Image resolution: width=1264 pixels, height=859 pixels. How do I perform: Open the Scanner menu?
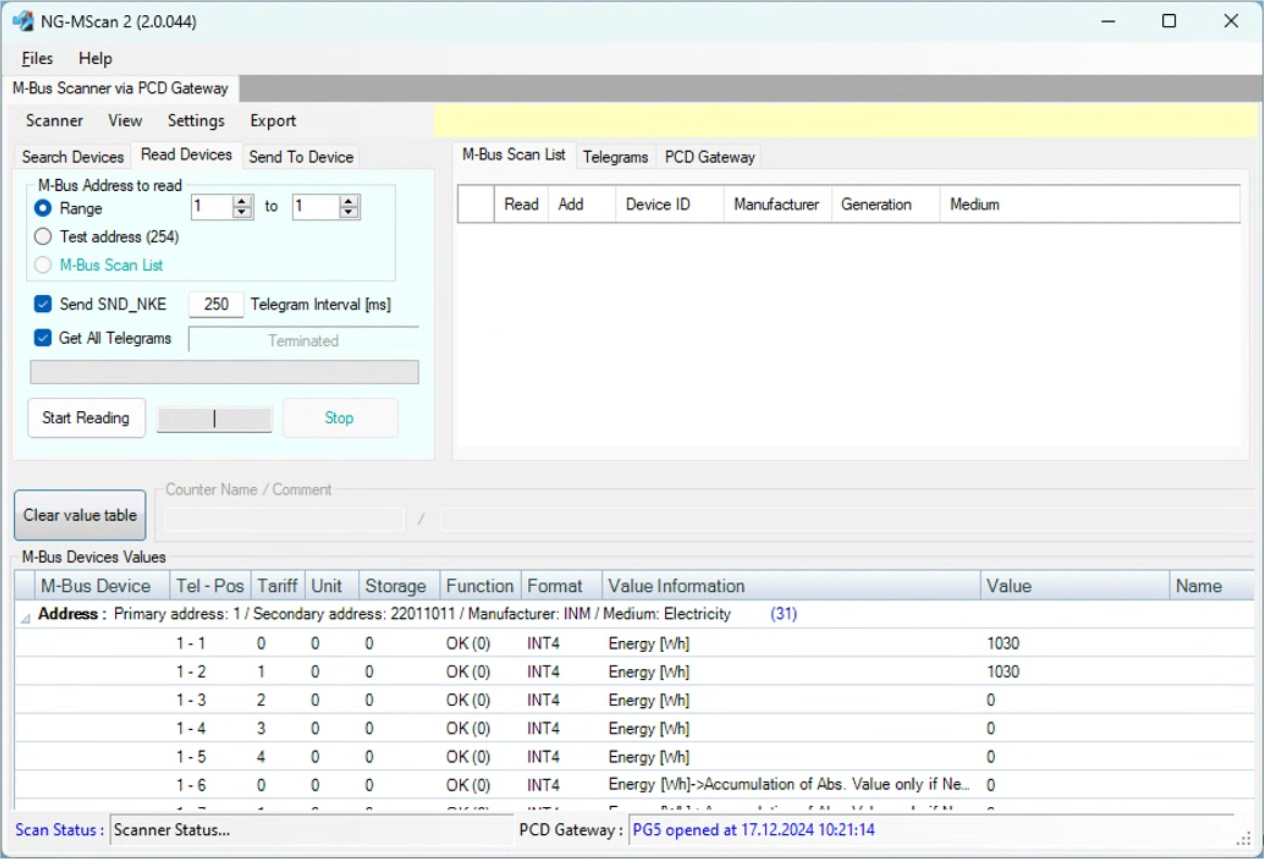[x=54, y=120]
